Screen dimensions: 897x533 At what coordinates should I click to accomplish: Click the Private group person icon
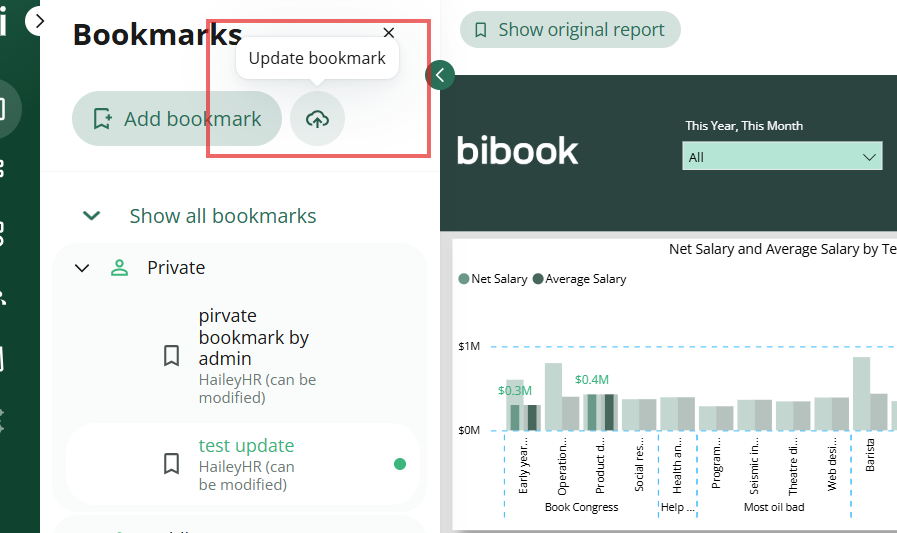pyautogui.click(x=120, y=268)
